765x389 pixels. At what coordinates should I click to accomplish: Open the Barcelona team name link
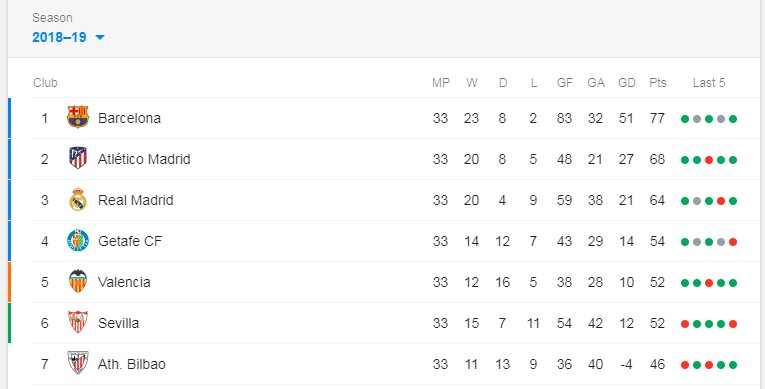pyautogui.click(x=129, y=118)
